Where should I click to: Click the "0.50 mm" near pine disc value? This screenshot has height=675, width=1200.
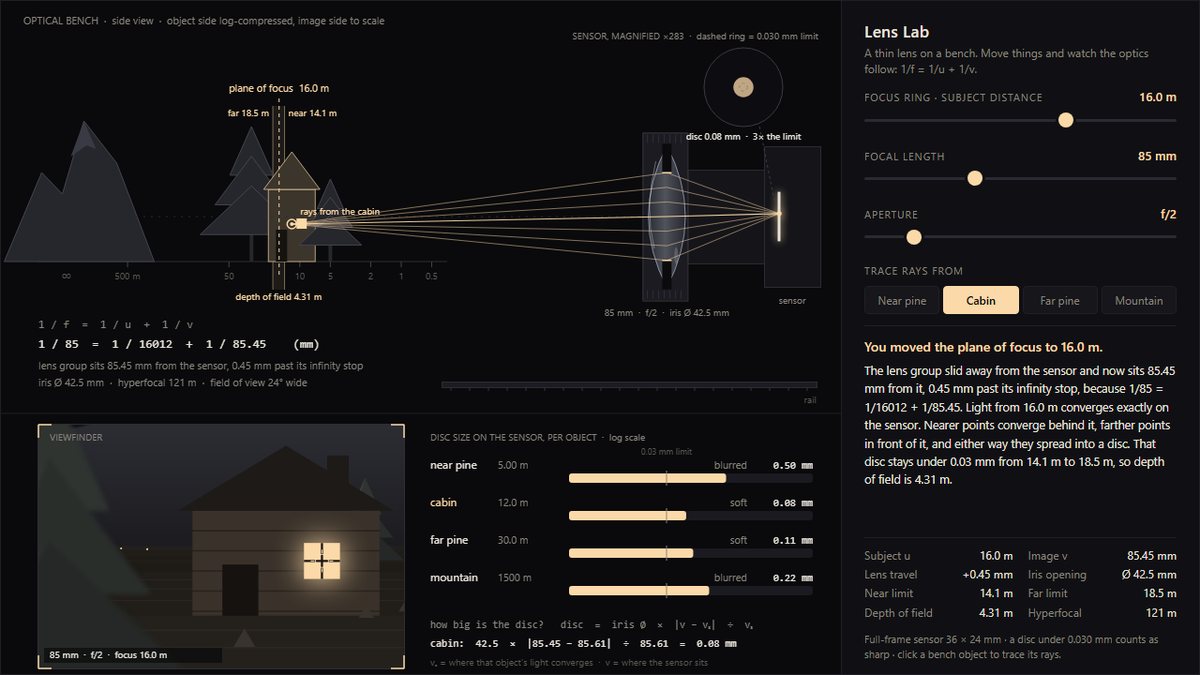pyautogui.click(x=792, y=466)
